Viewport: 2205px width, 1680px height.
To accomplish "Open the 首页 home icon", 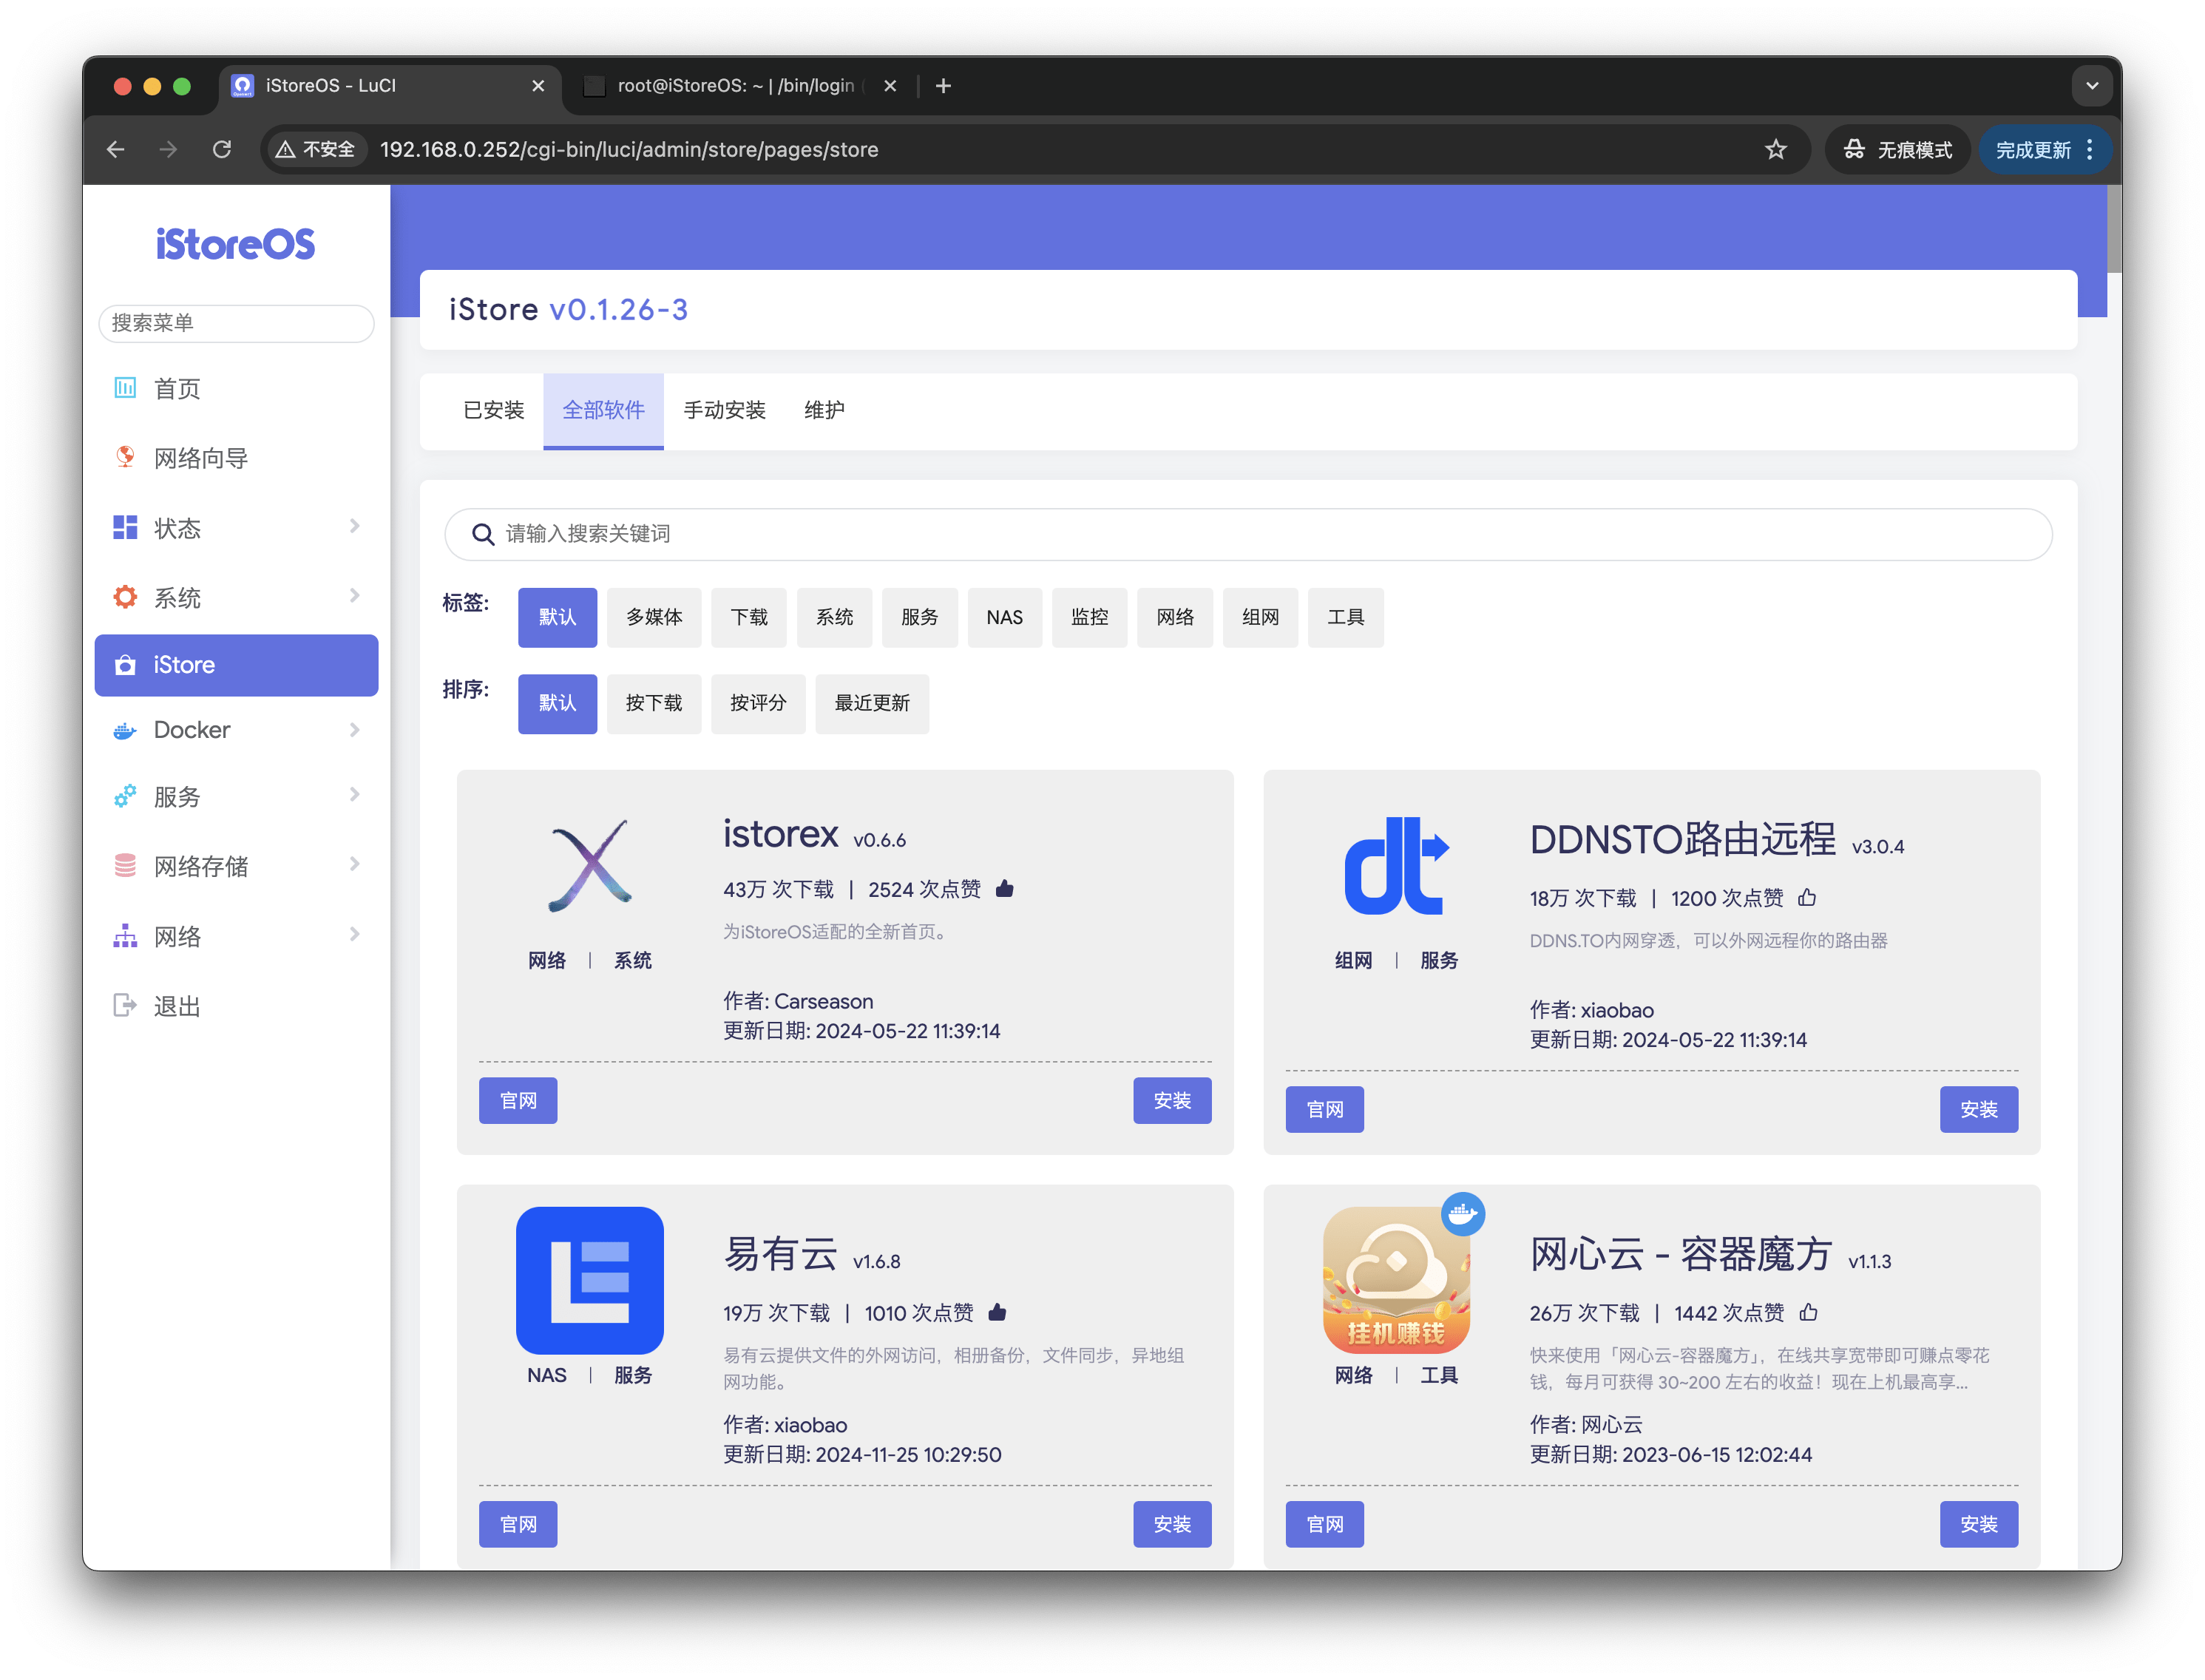I will [125, 388].
